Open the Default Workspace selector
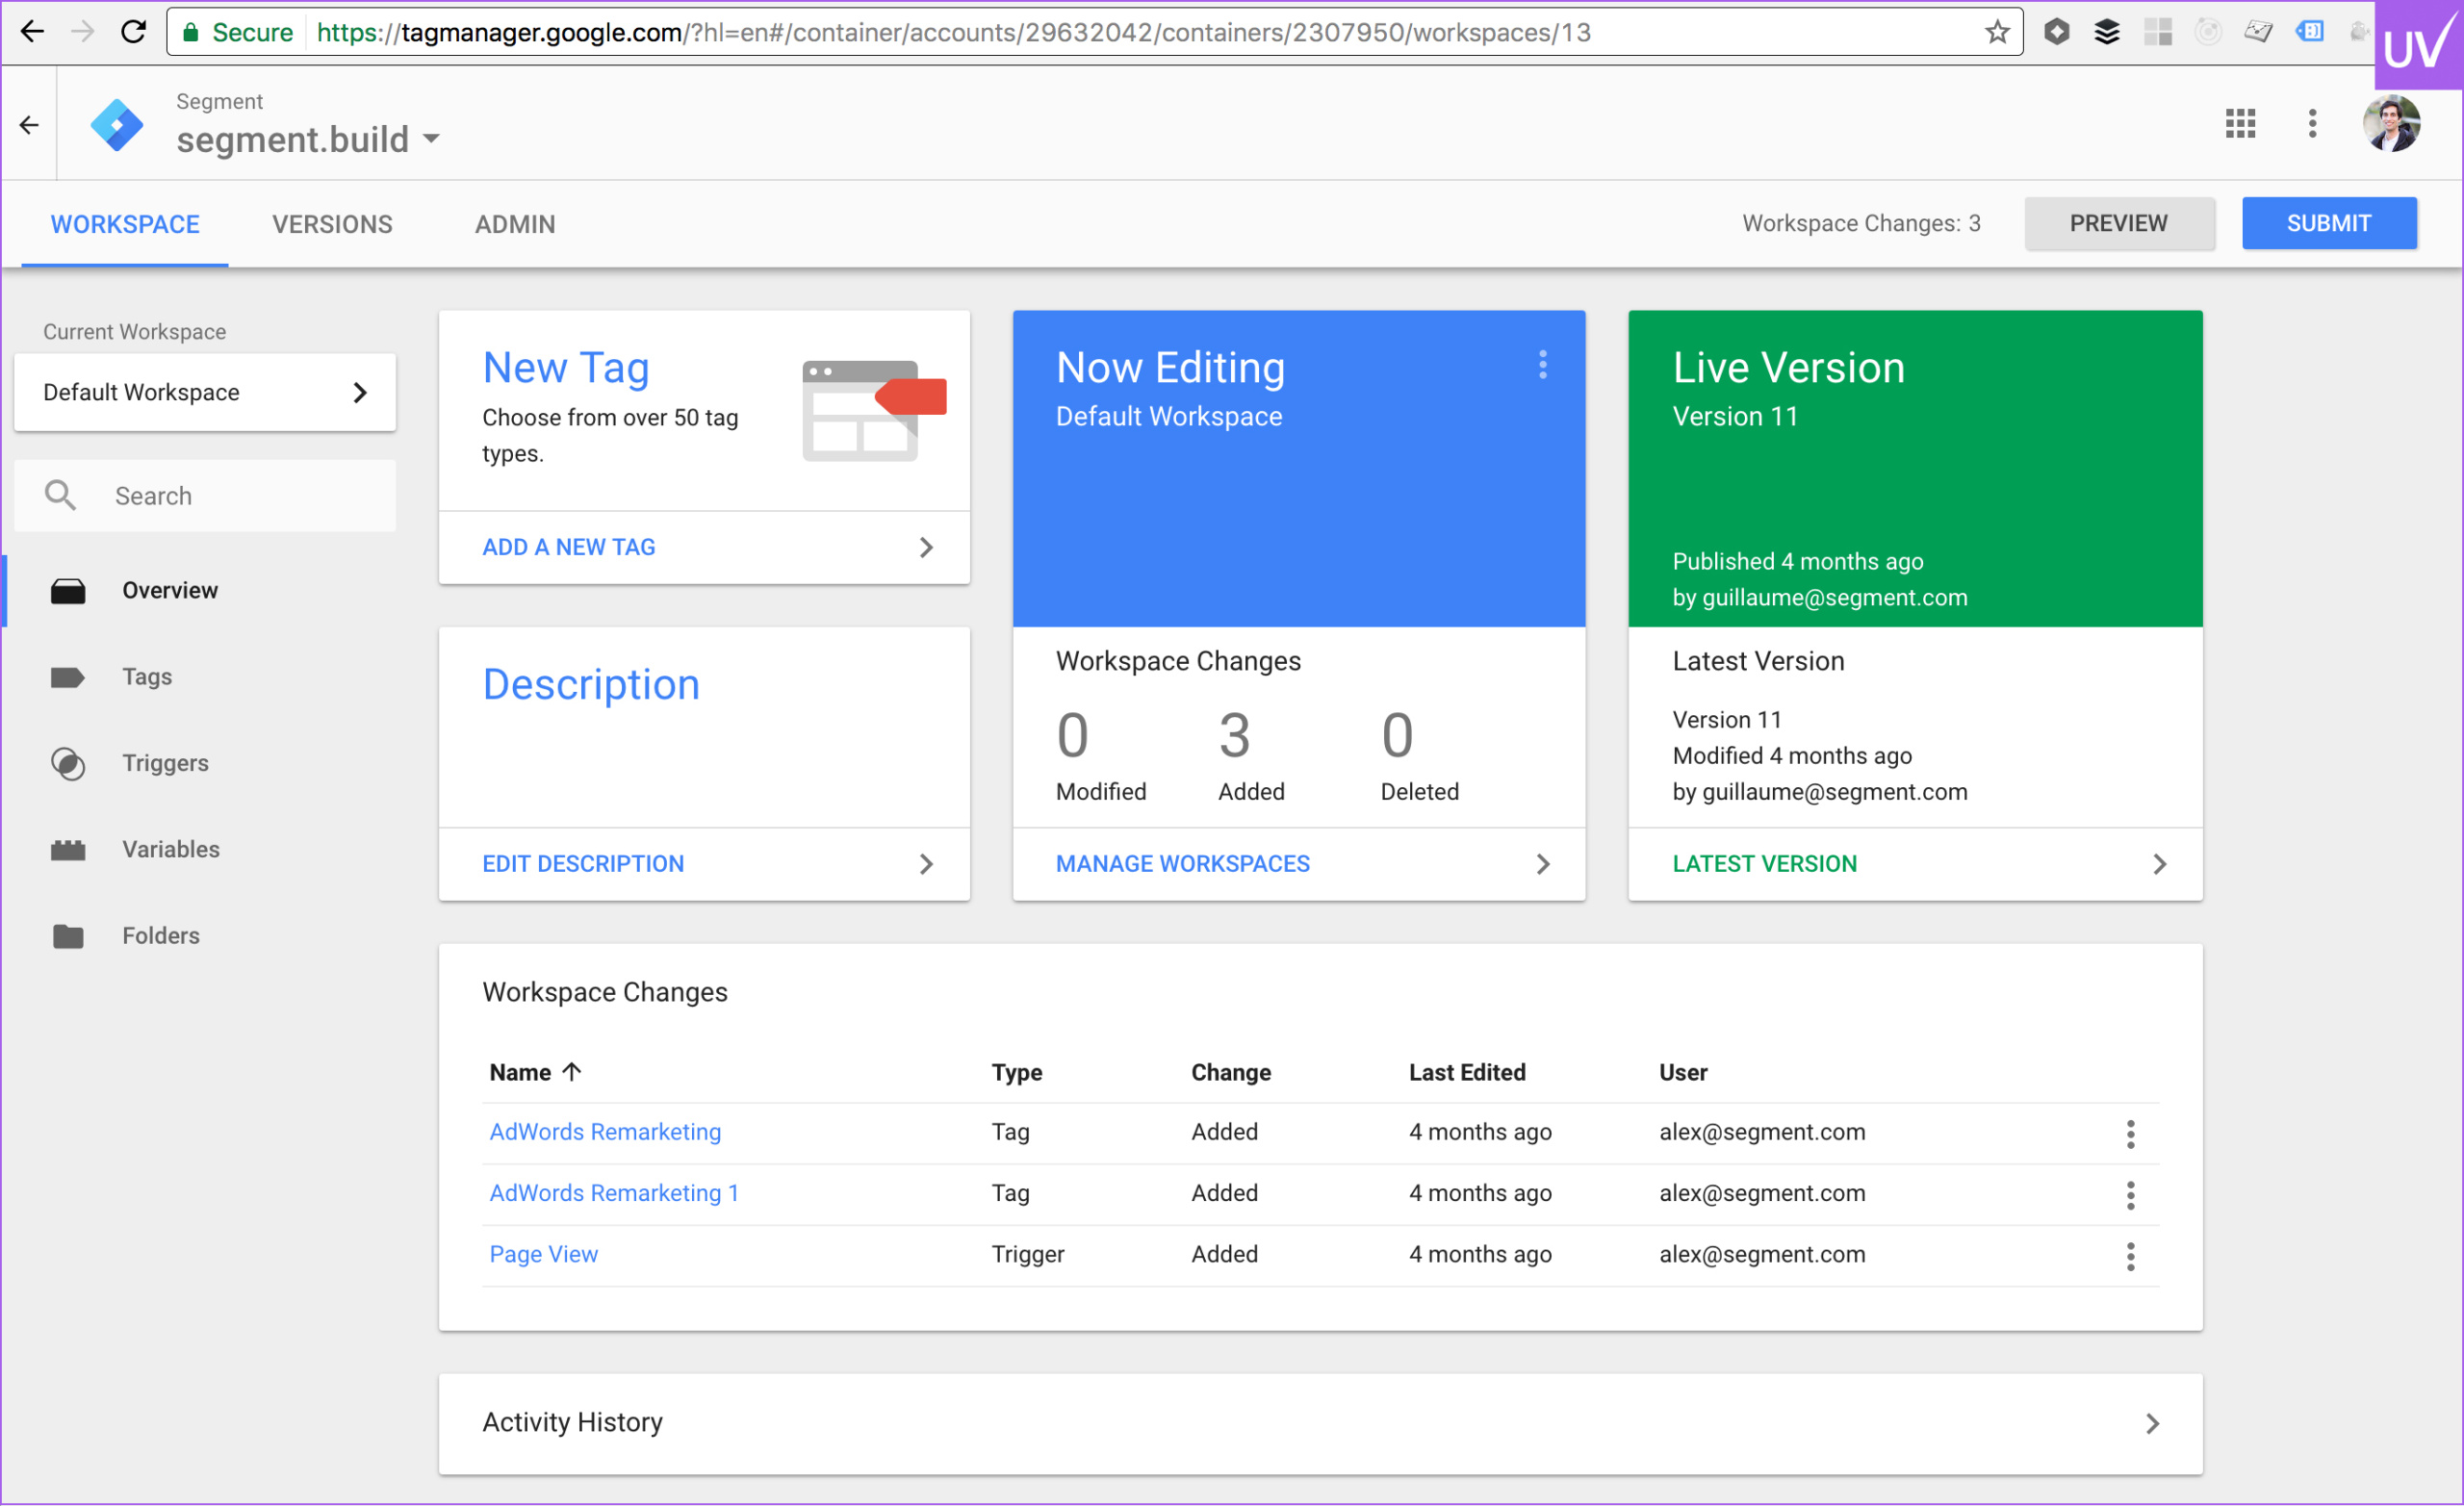Screen dimensions: 2464x1506 tap(205, 392)
